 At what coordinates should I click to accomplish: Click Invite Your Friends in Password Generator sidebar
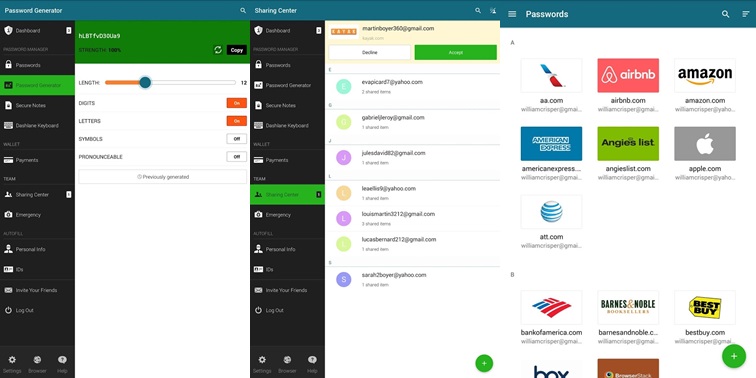pyautogui.click(x=37, y=290)
